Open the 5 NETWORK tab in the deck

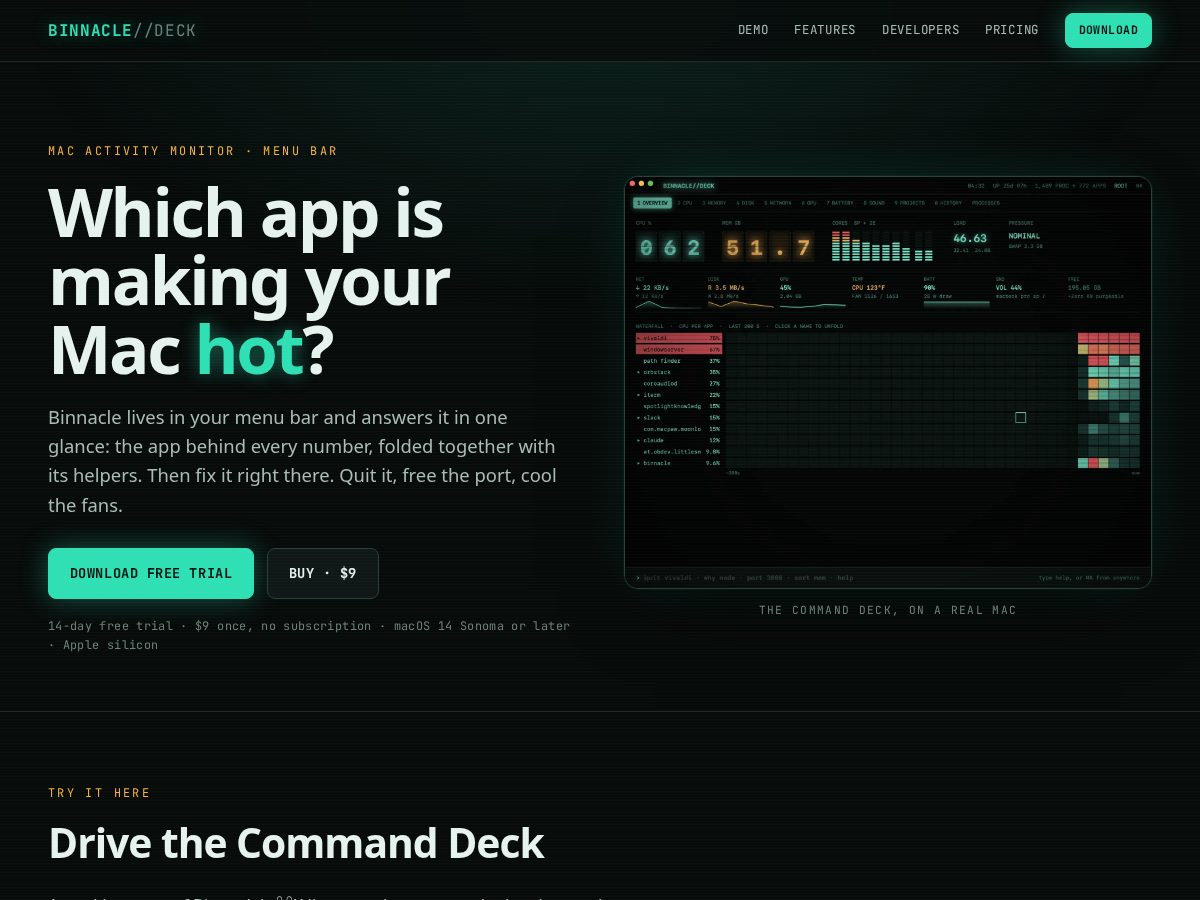pyautogui.click(x=778, y=203)
